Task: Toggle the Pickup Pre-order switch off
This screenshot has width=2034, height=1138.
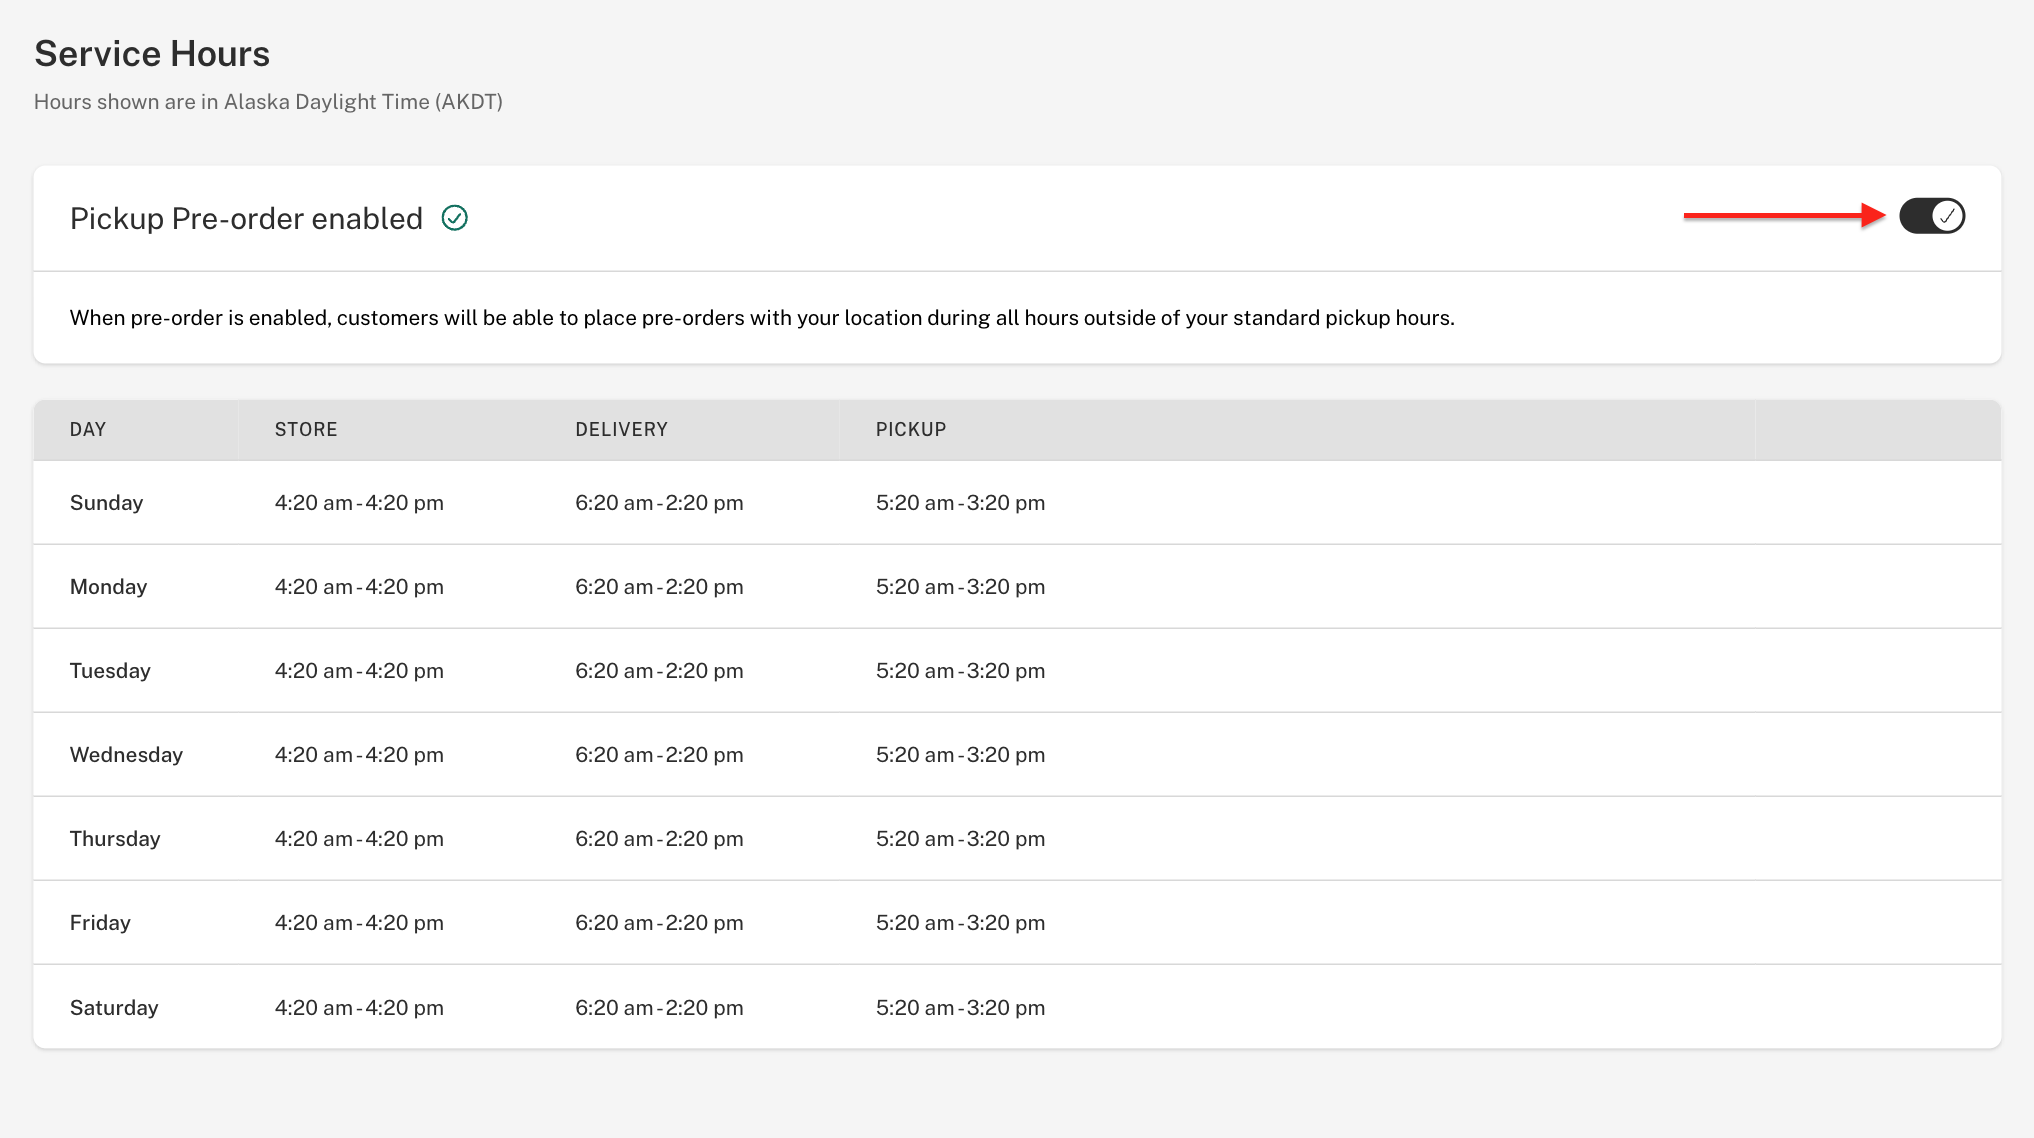Action: coord(1932,216)
